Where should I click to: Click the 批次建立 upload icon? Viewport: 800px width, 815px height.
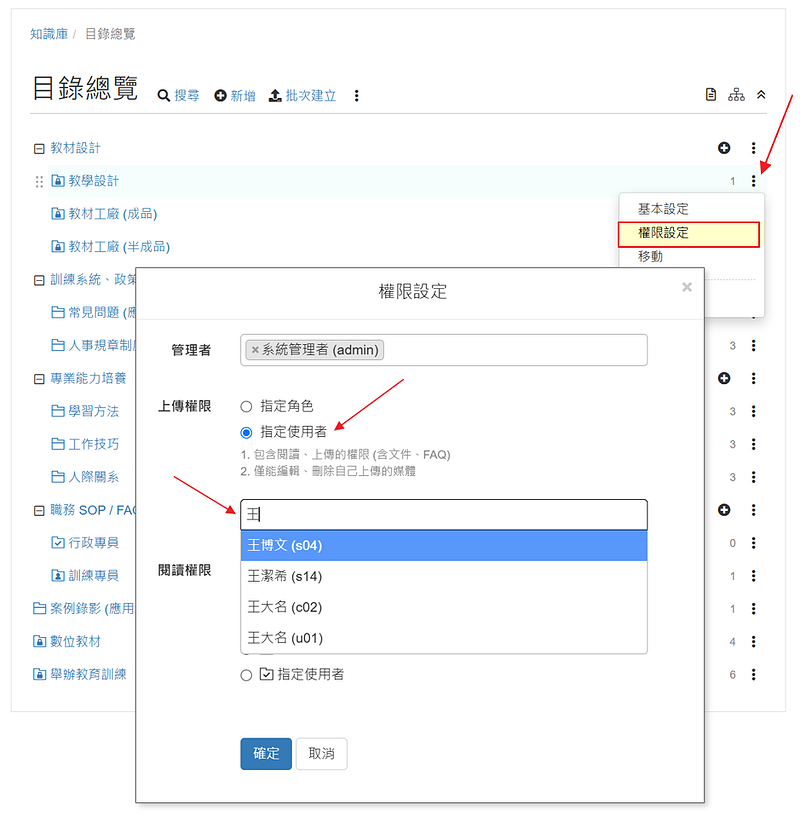tap(276, 96)
